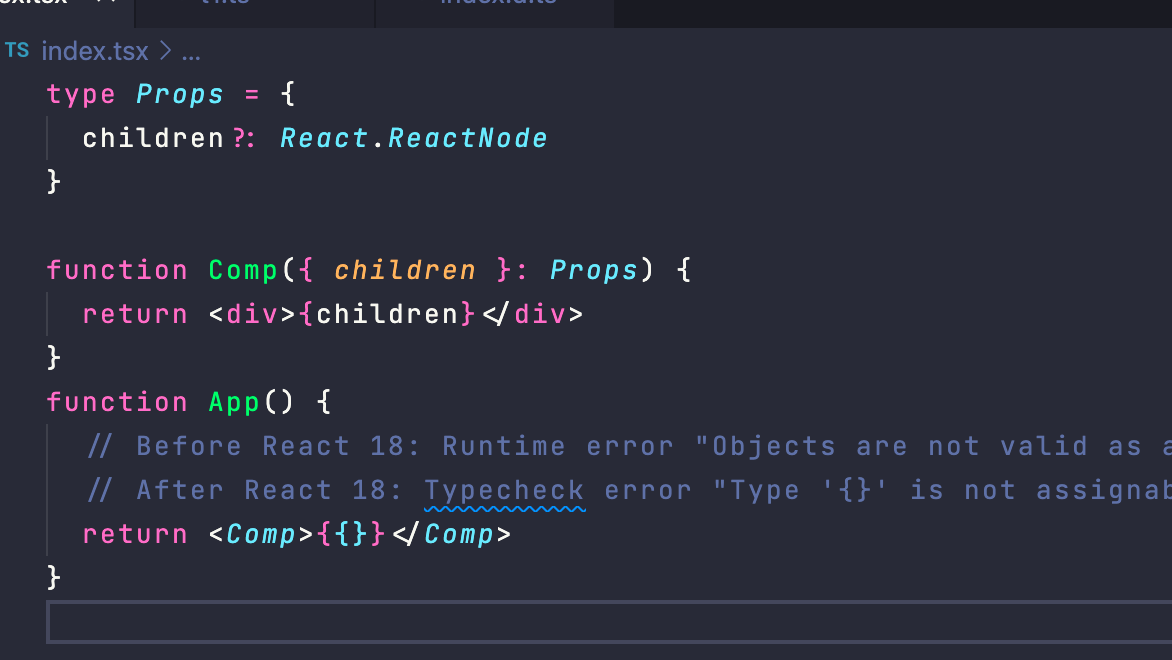1172x660 pixels.
Task: Click the TS file icon in breadcrumb
Action: (17, 50)
